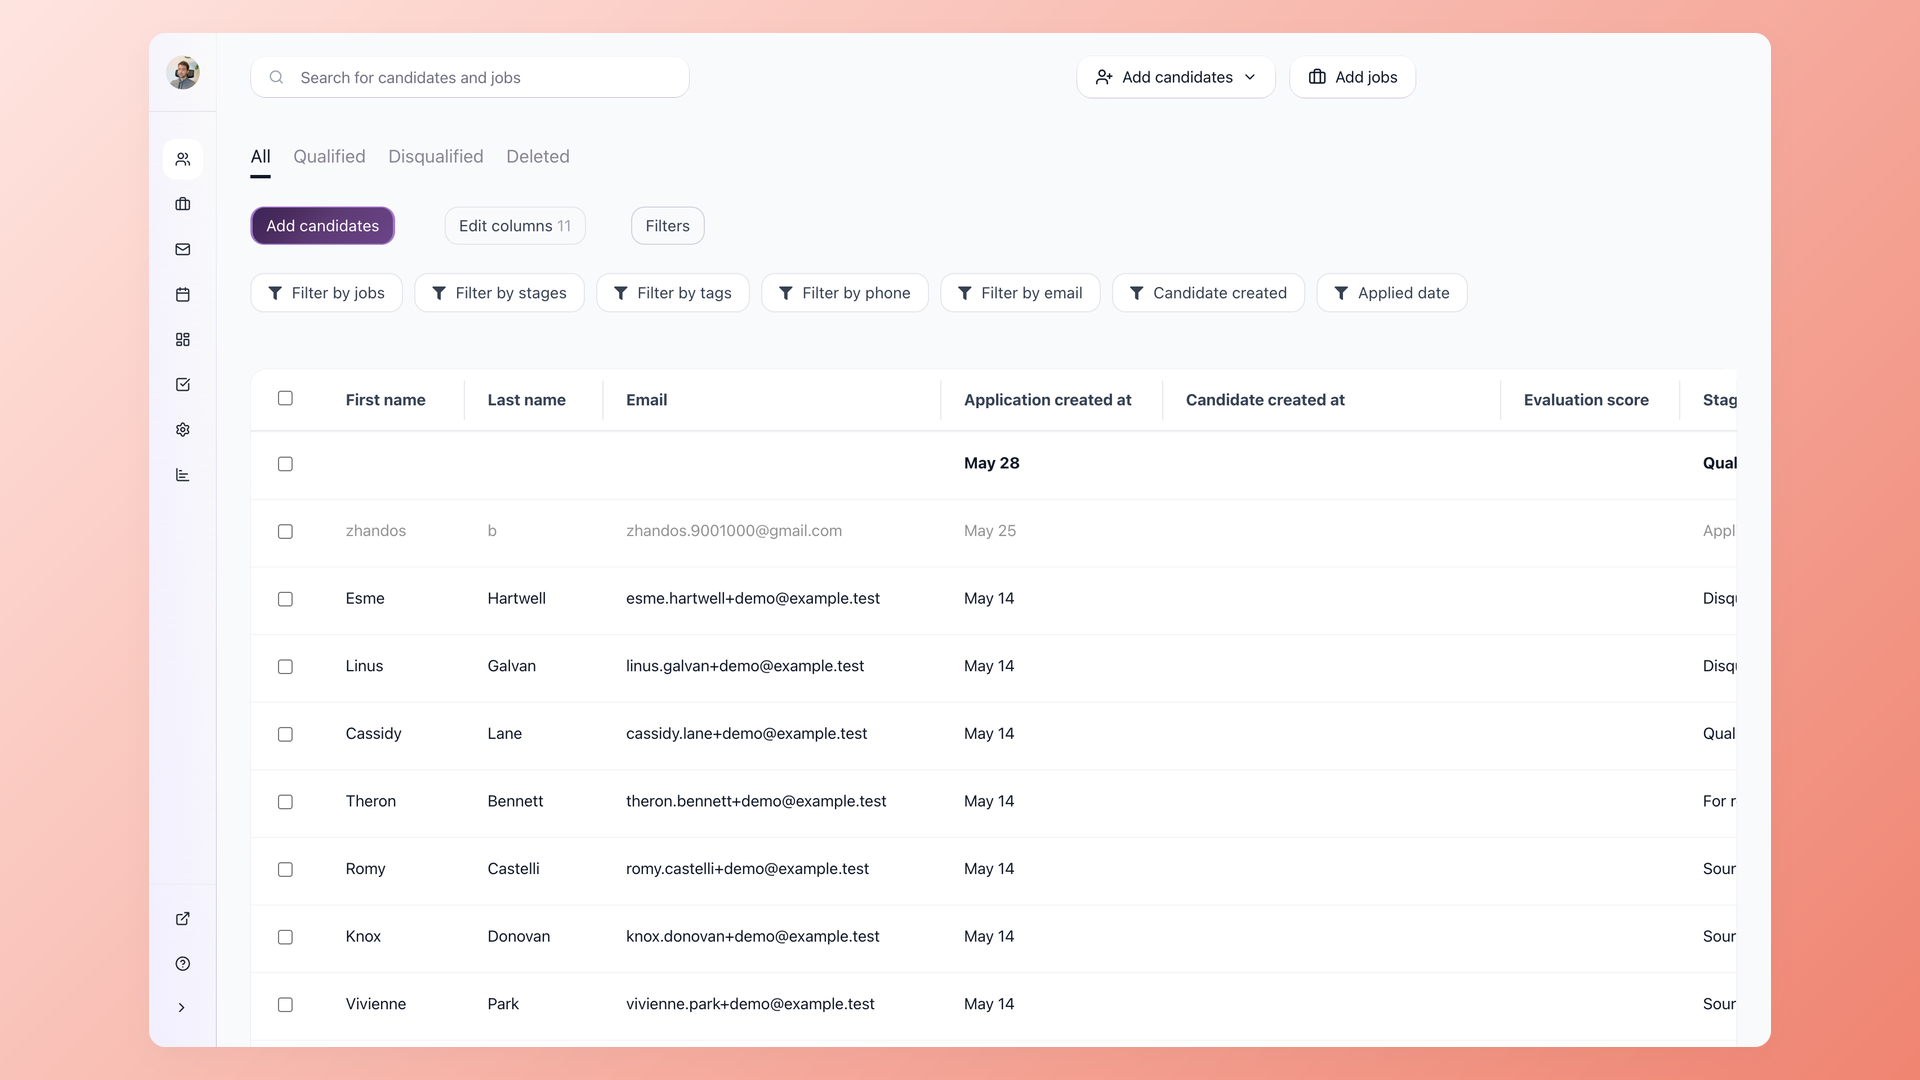This screenshot has height=1080, width=1920.
Task: Click the person-plus icon on Add candidates
Action: [1104, 77]
